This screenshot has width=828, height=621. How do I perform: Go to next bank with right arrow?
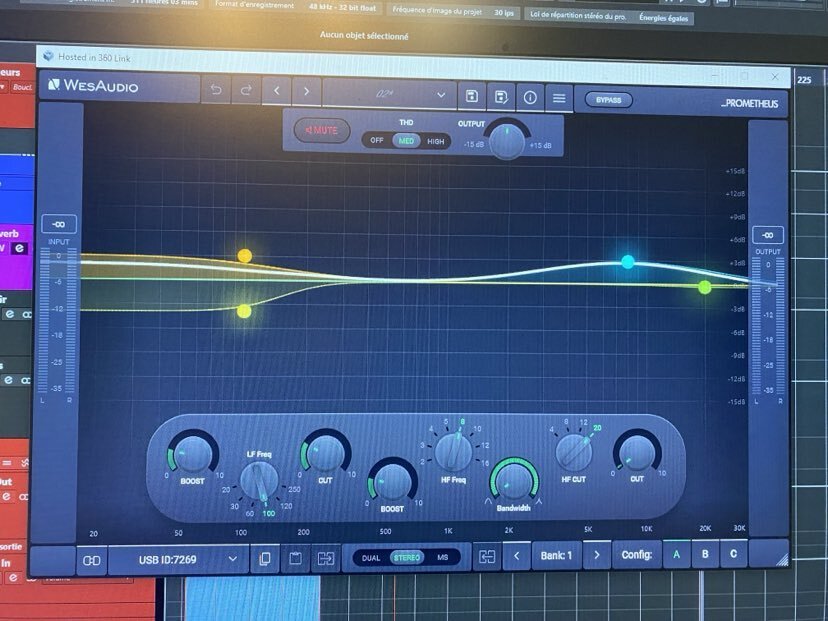[597, 555]
